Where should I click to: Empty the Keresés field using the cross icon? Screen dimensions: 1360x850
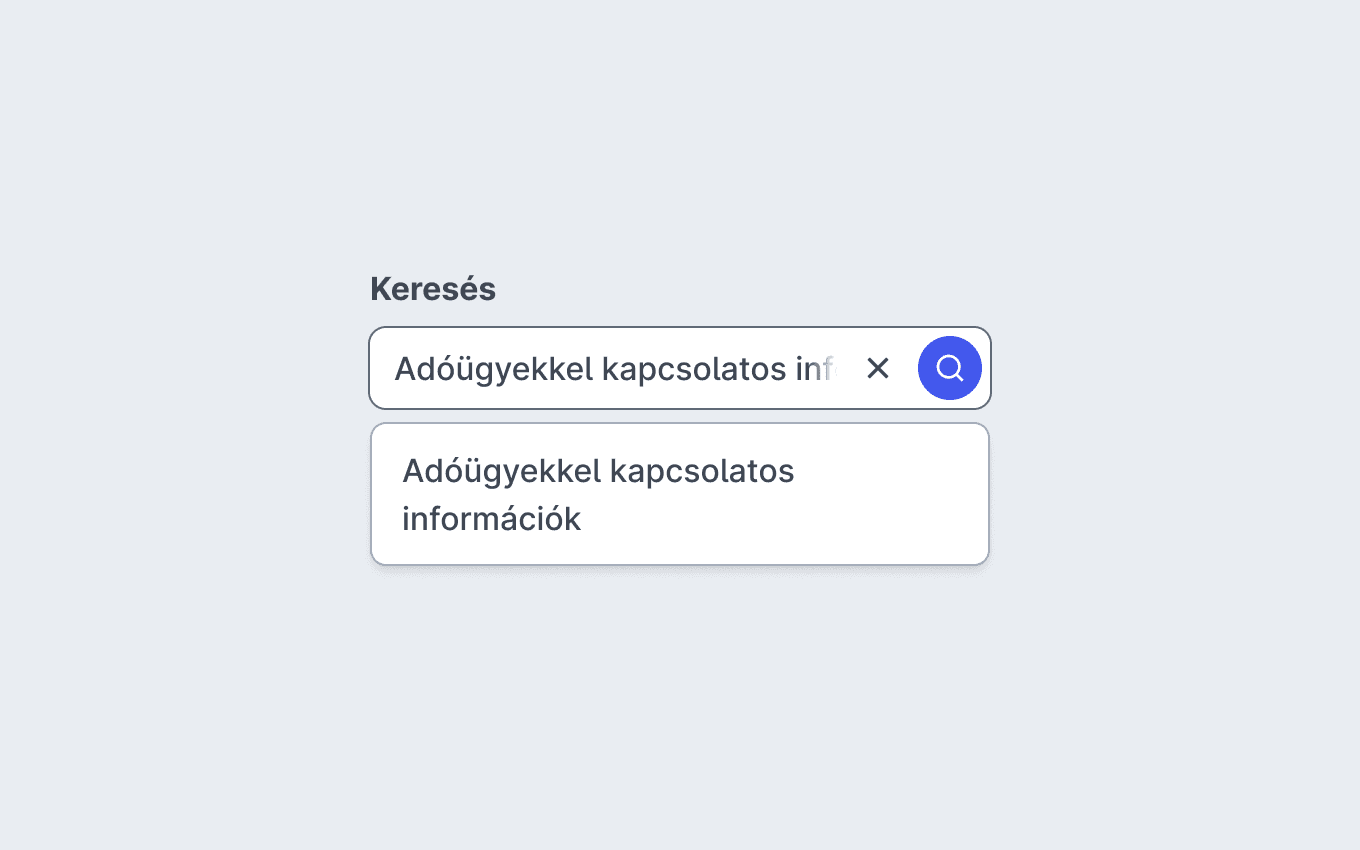point(878,368)
